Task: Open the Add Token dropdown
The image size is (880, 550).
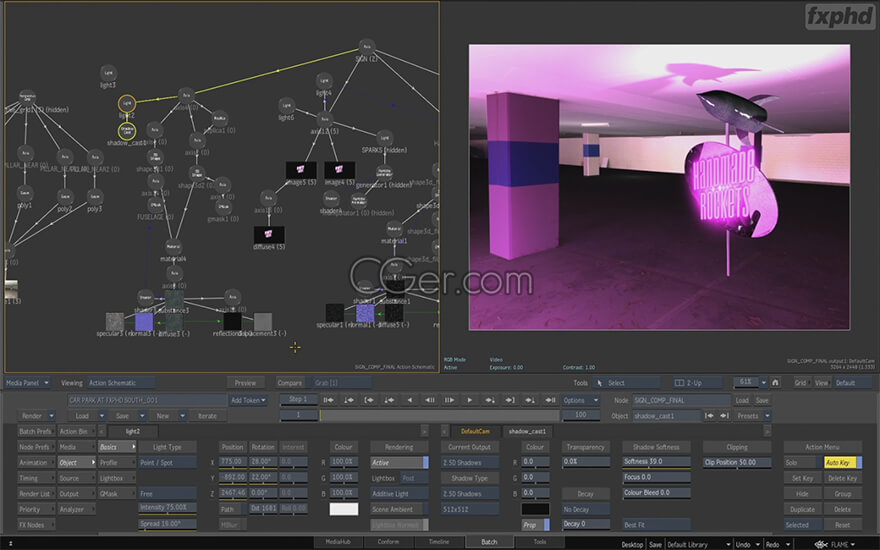Action: (x=248, y=400)
